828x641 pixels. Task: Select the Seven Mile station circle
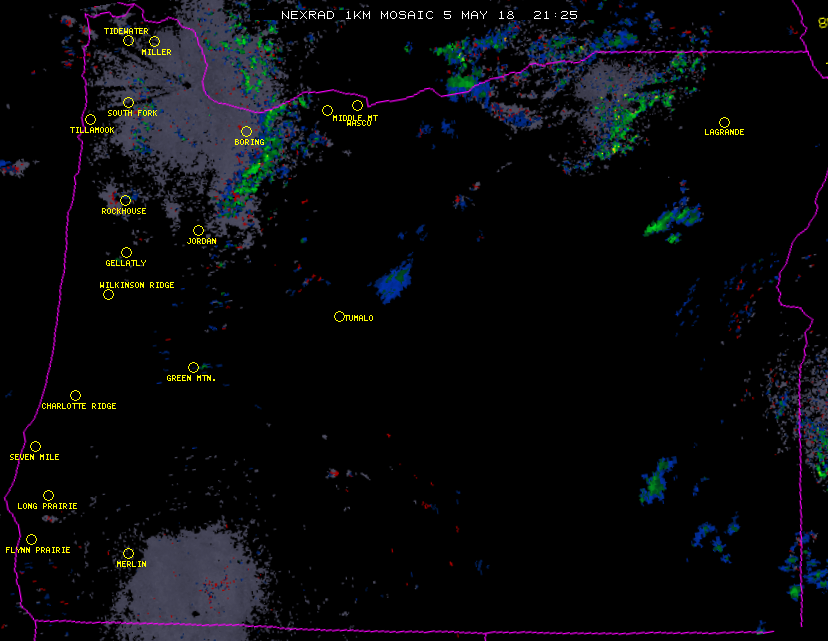tap(35, 446)
